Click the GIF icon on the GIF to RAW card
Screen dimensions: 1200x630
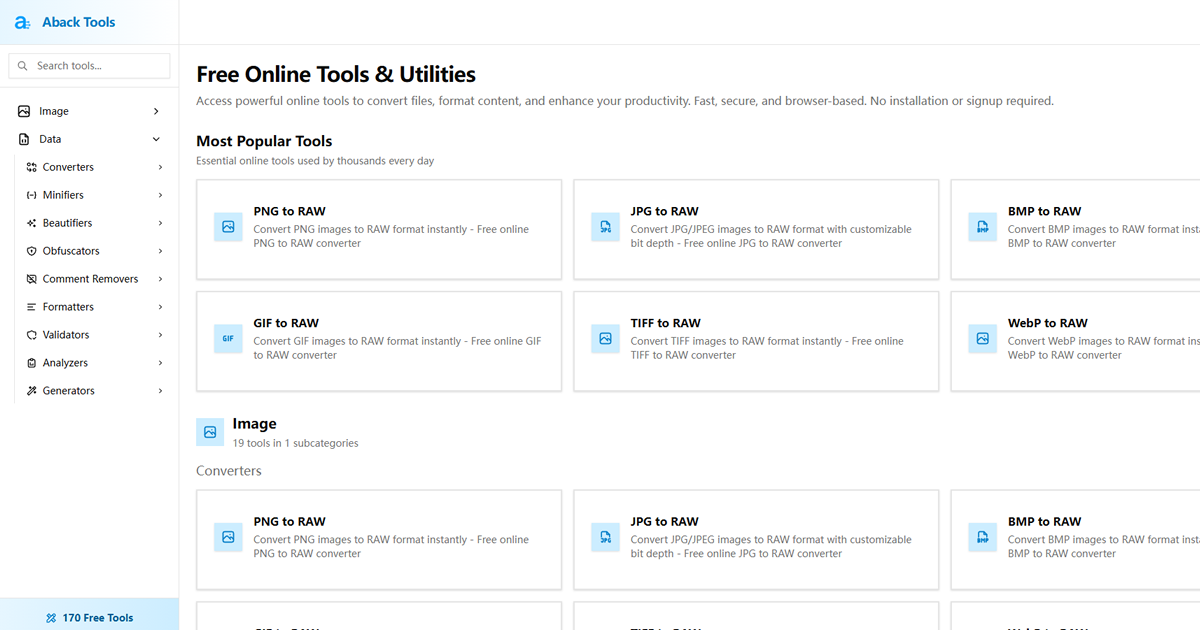pyautogui.click(x=228, y=339)
